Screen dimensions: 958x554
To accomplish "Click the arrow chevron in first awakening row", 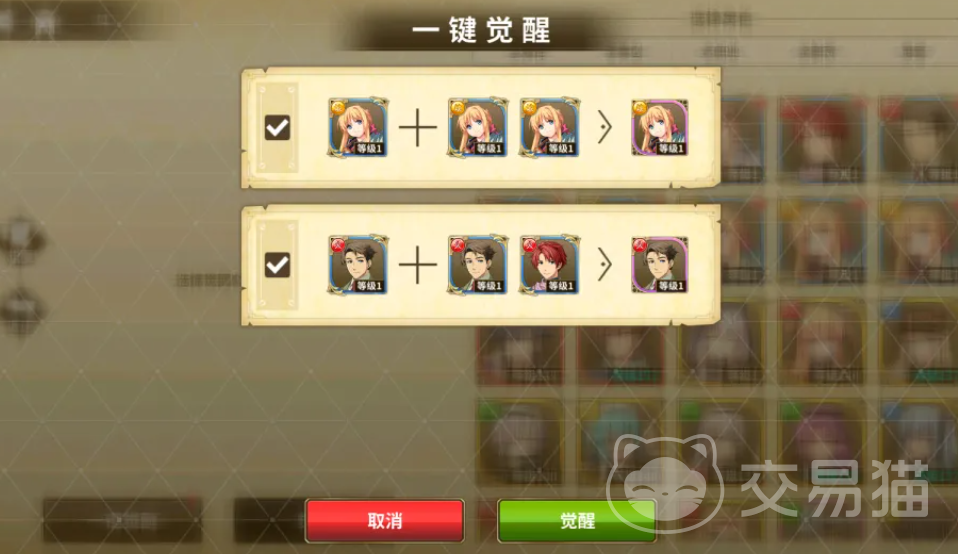I will click(605, 128).
